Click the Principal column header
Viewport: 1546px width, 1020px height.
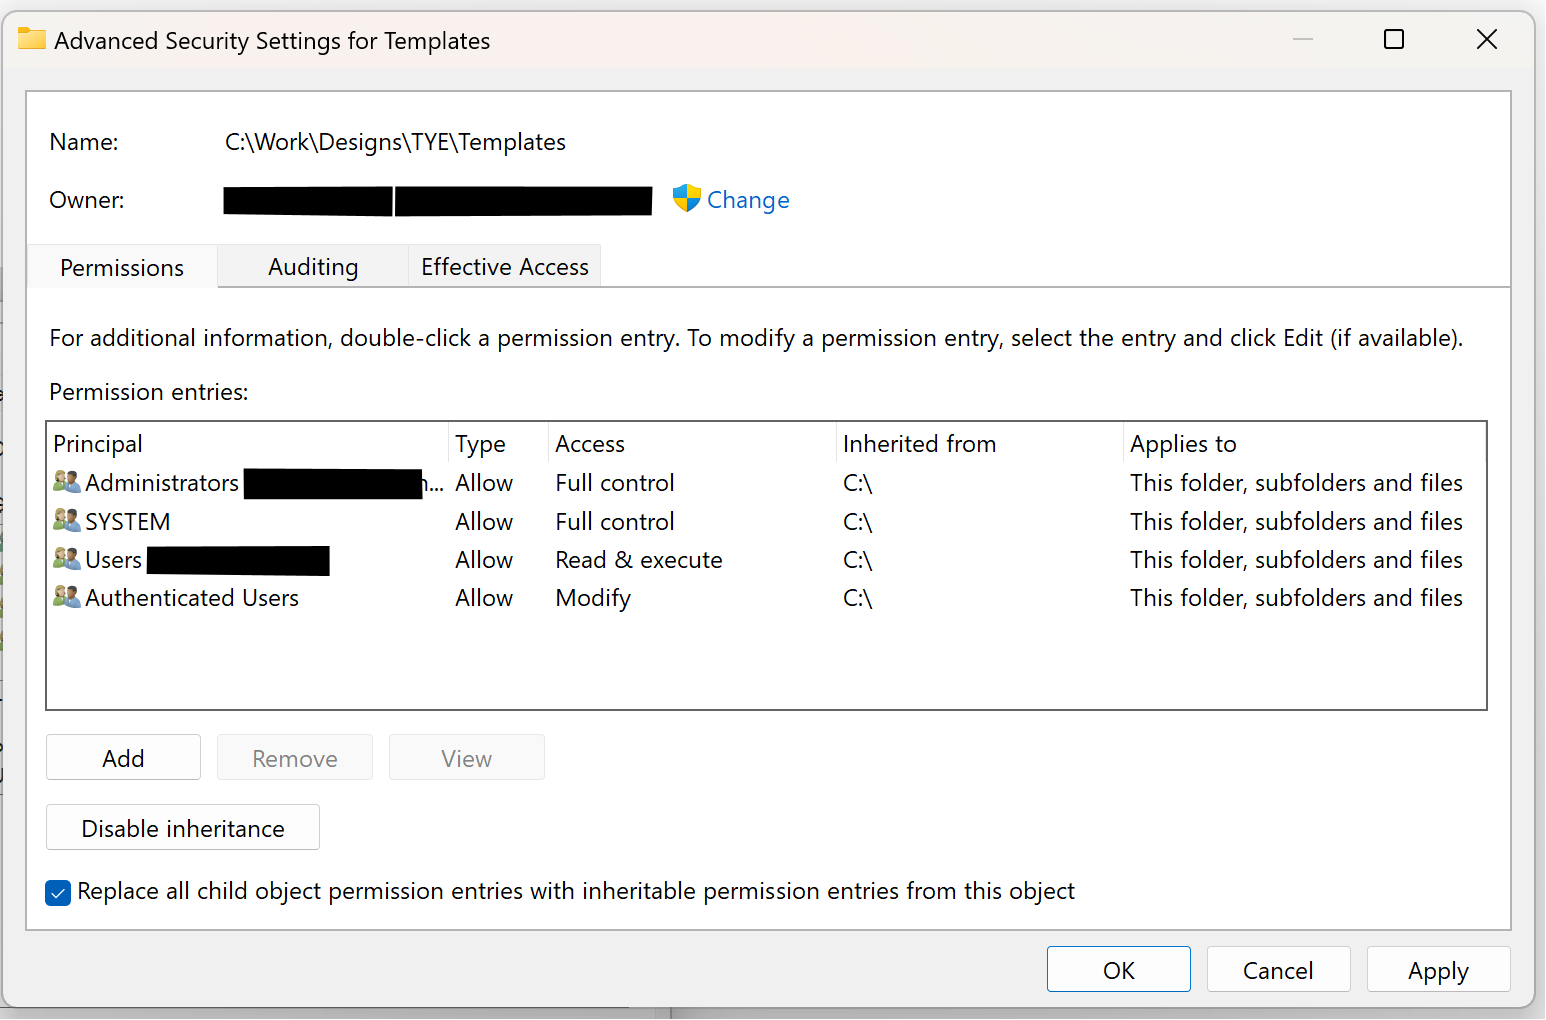pyautogui.click(x=98, y=443)
